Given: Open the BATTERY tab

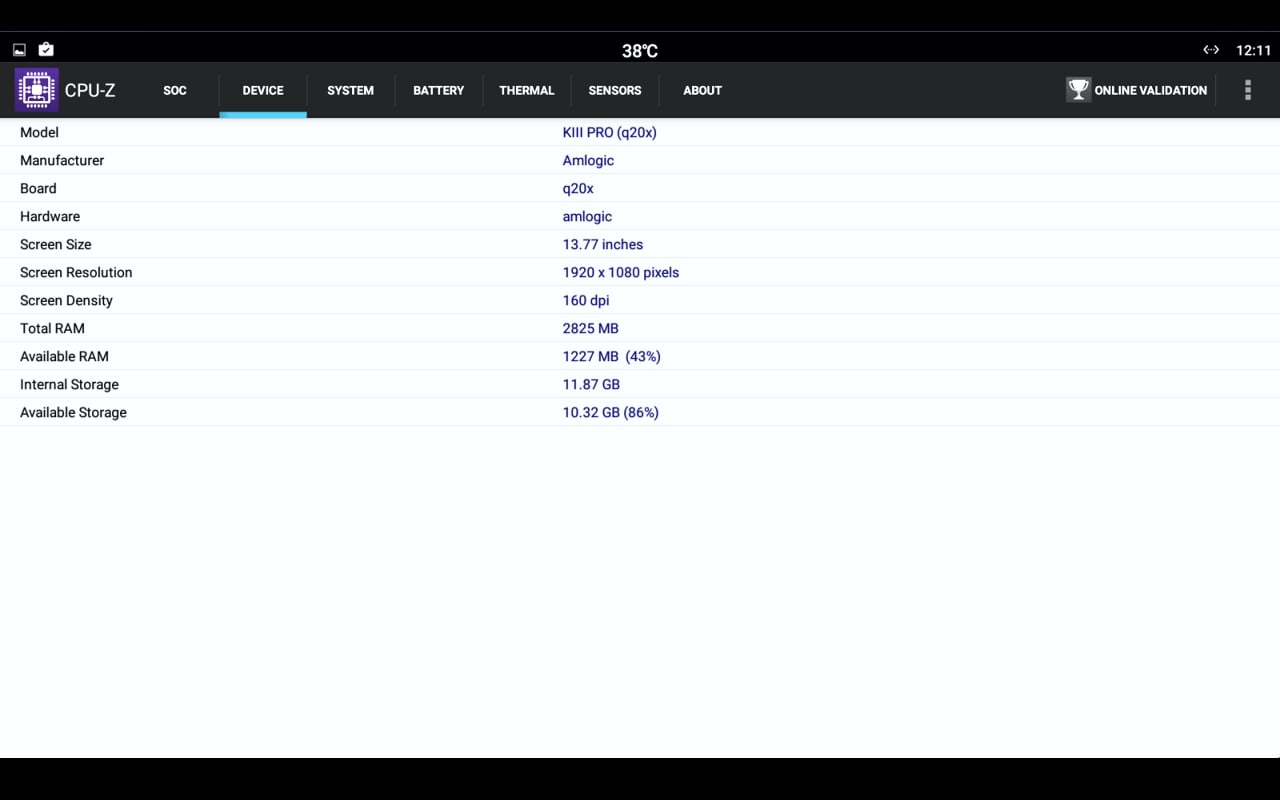Looking at the screenshot, I should pos(438,90).
